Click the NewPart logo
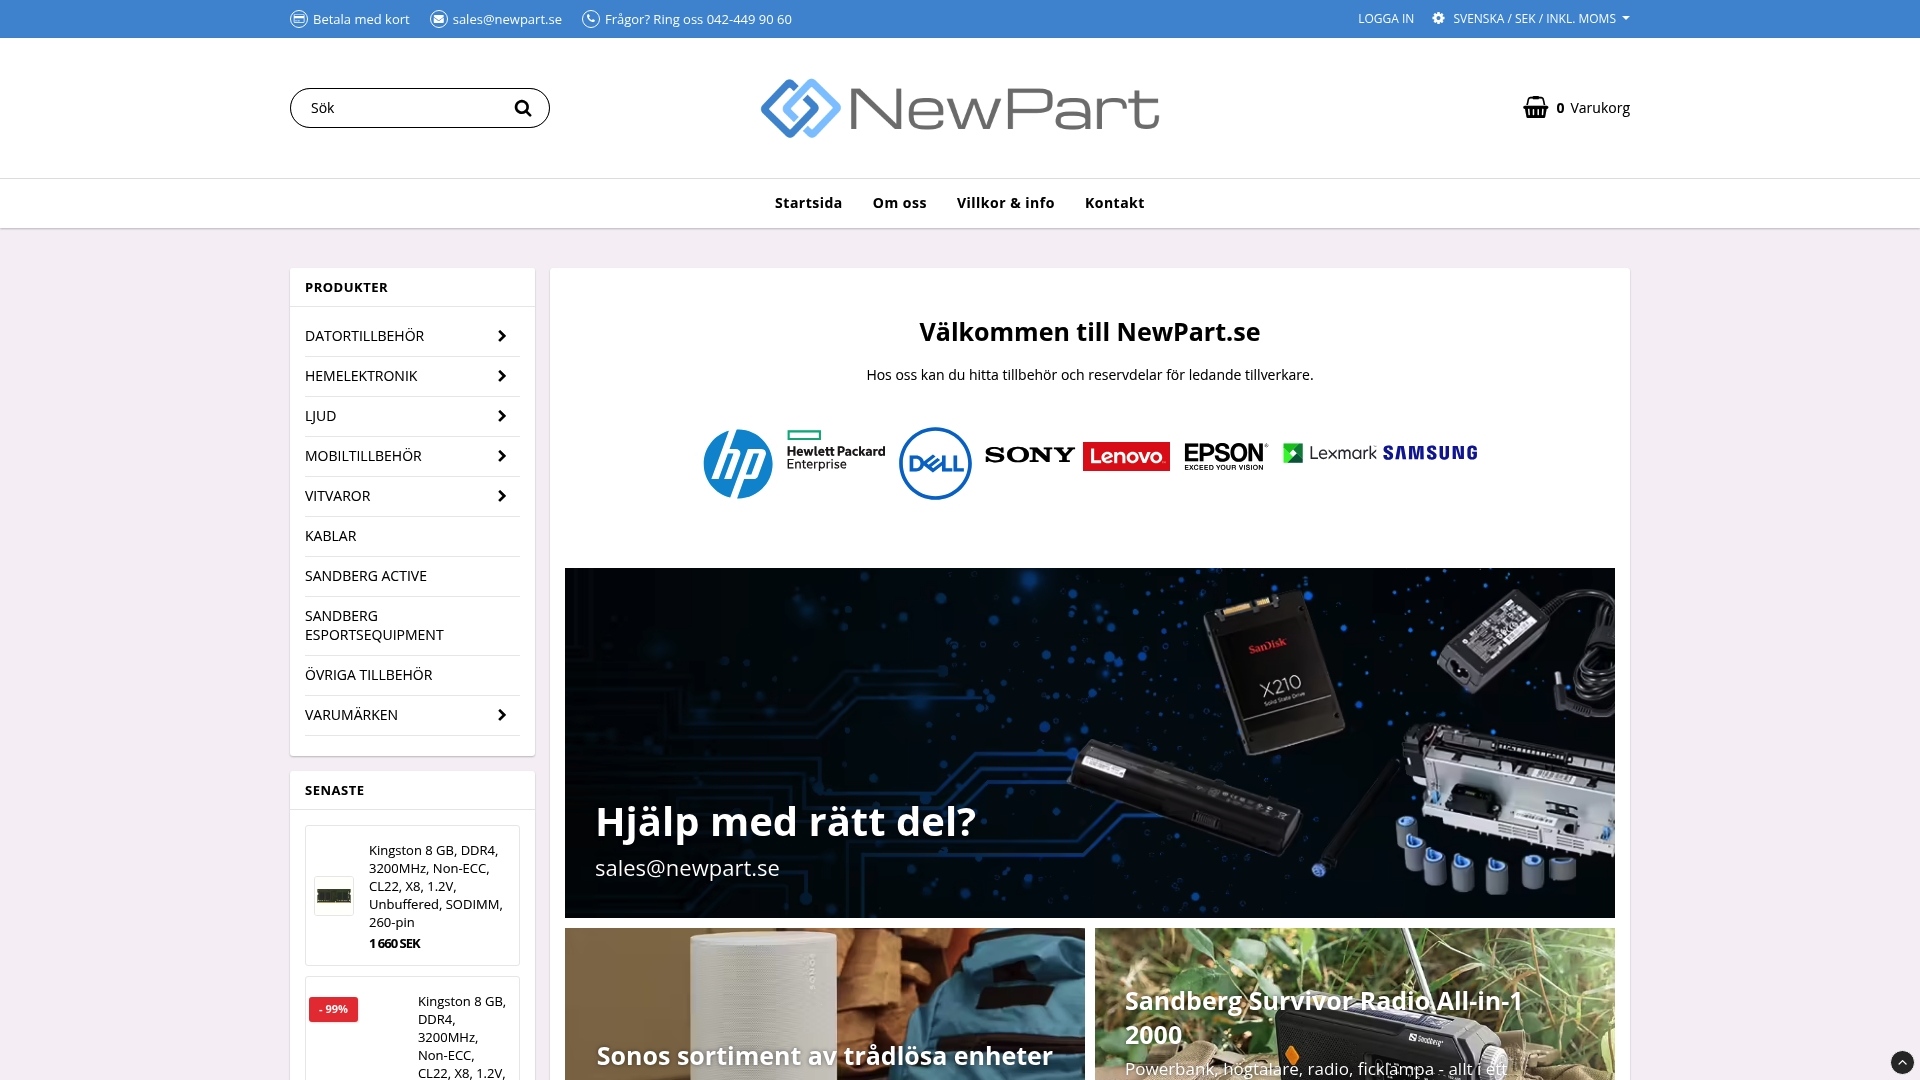Viewport: 1920px width, 1080px height. (x=959, y=107)
